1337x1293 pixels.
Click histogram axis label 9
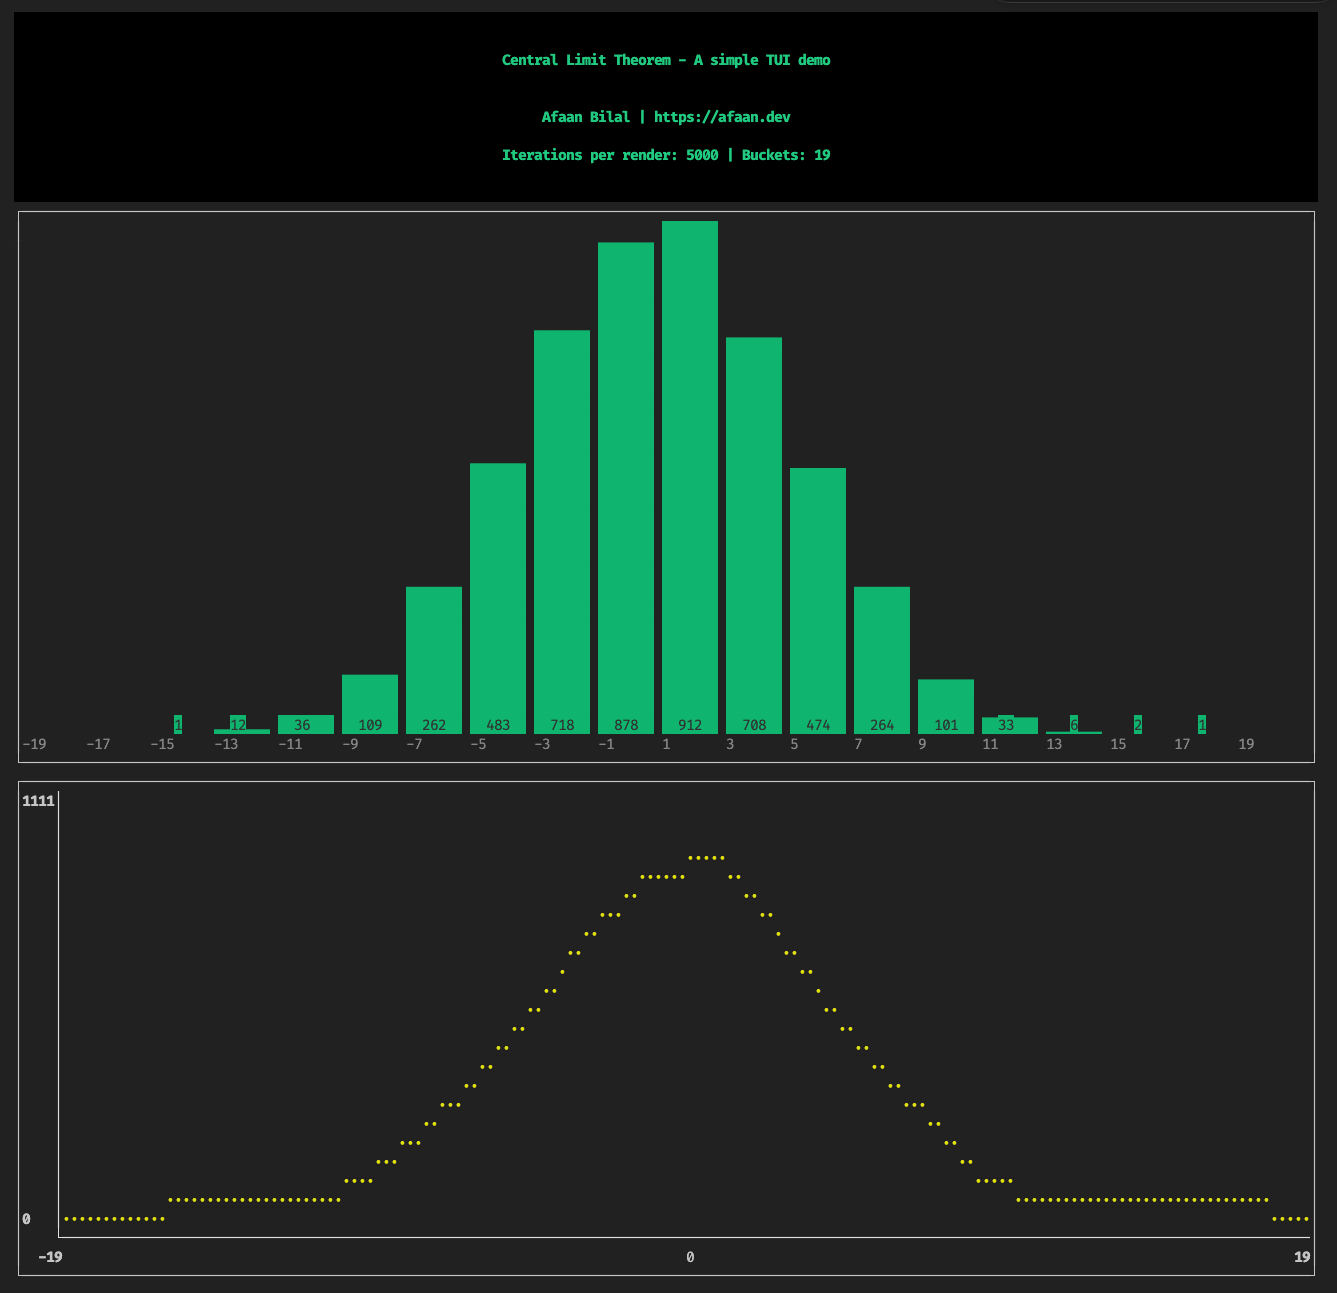click(922, 744)
